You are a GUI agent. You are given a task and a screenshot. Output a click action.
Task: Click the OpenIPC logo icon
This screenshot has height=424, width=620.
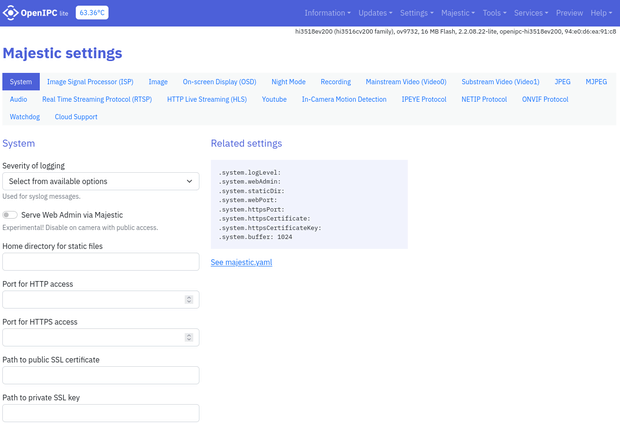click(x=10, y=13)
